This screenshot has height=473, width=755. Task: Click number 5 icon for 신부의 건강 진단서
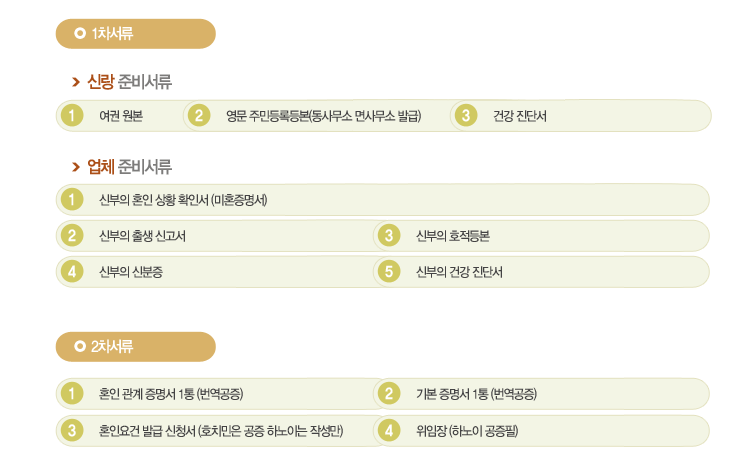pos(387,272)
